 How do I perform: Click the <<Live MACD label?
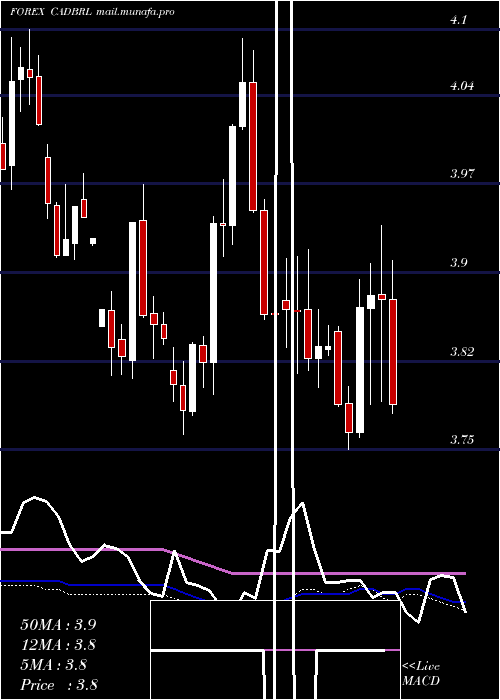[x=421, y=673]
